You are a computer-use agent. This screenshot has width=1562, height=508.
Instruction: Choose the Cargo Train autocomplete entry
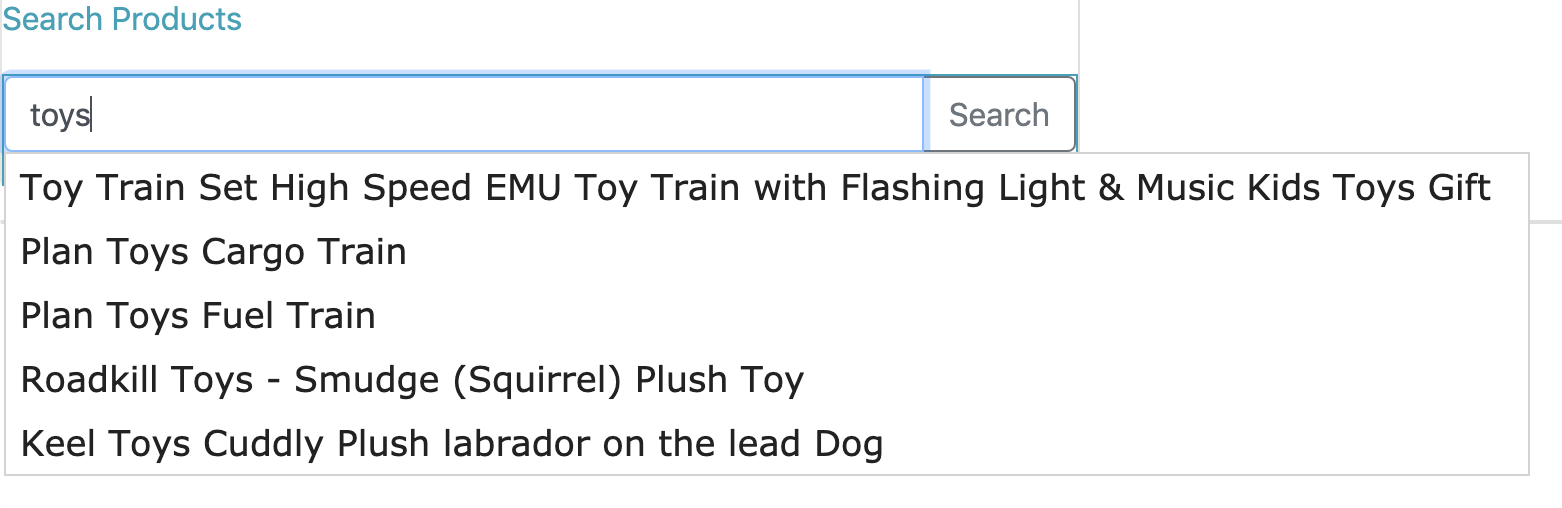[767, 251]
